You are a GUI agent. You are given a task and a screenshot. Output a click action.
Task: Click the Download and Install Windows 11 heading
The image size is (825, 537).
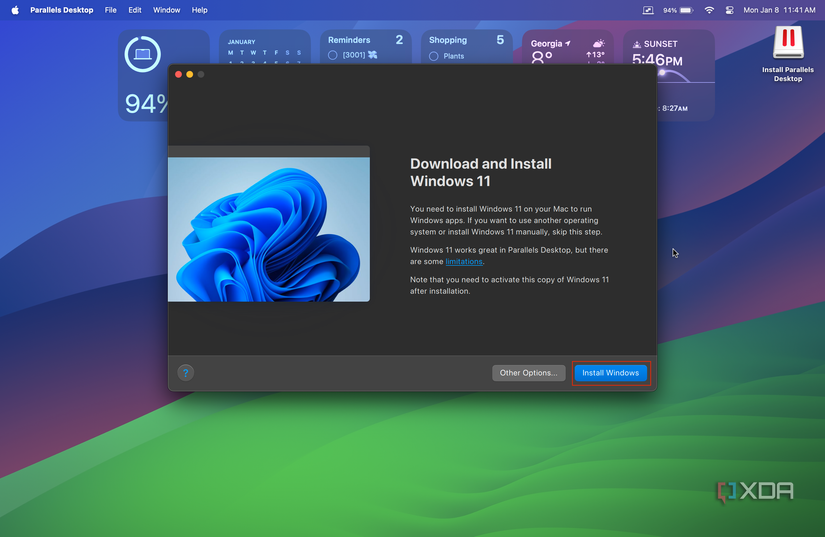click(481, 173)
